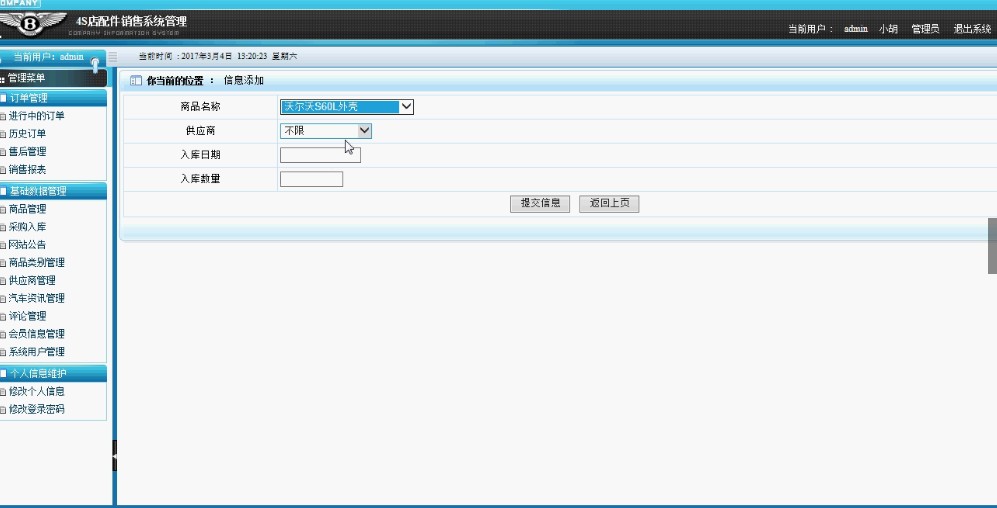Click the 提交信息 button

(540, 204)
